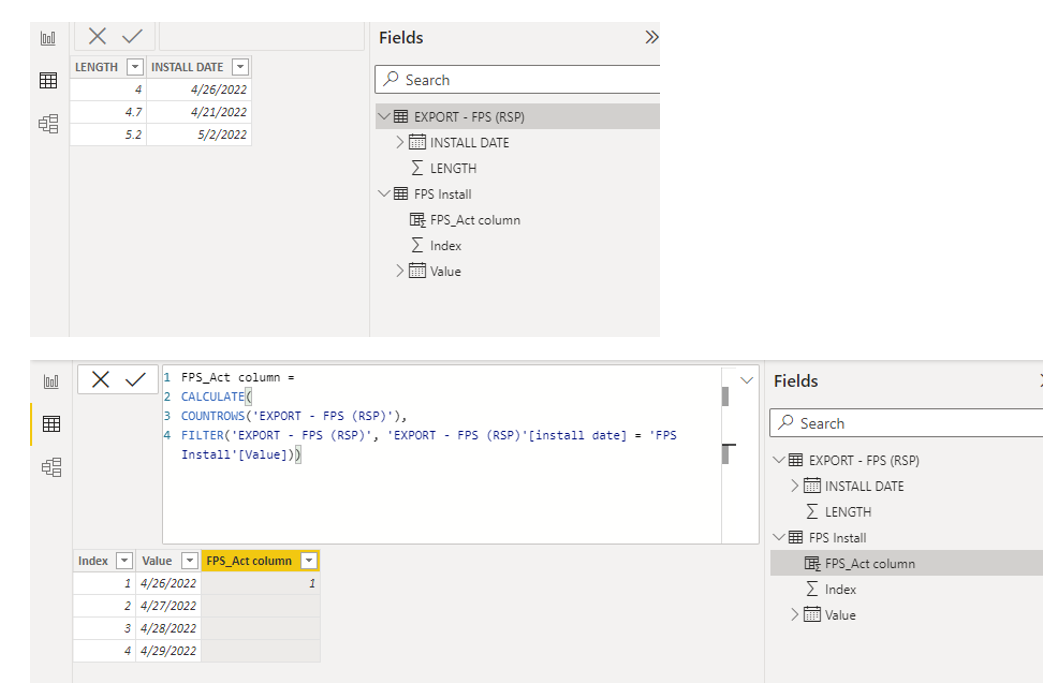Select Value cell 4/29/2022
1061x698 pixels.
[x=168, y=651]
